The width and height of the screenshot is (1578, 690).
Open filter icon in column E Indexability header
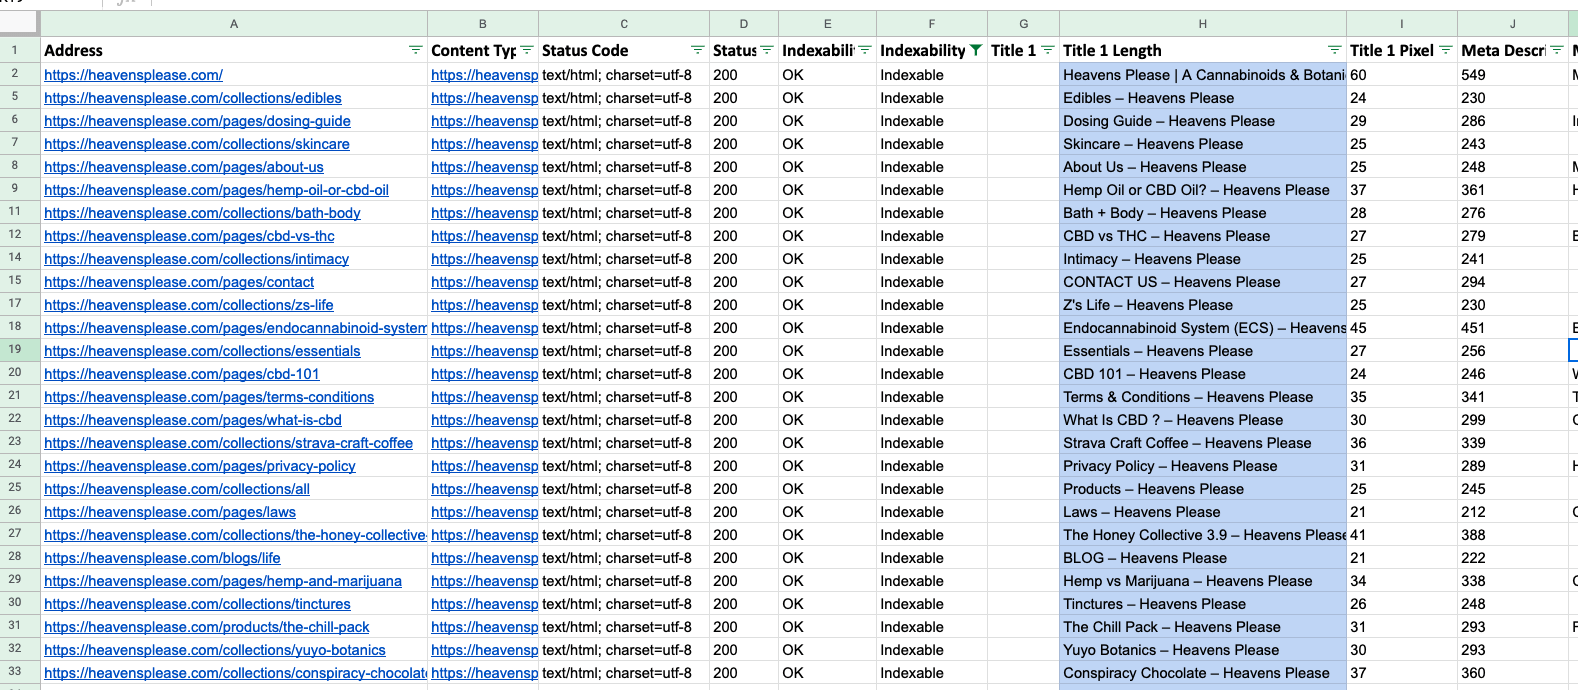coord(865,50)
